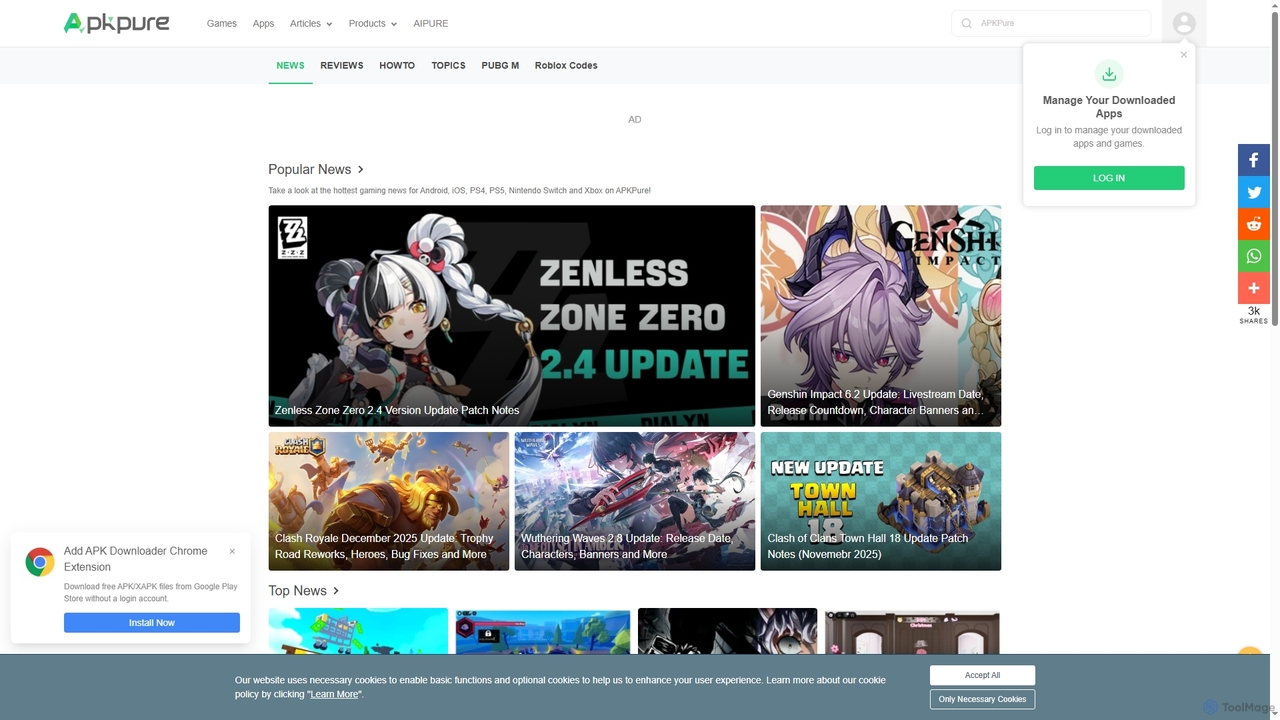Switch to the REVIEWS tab

point(342,65)
